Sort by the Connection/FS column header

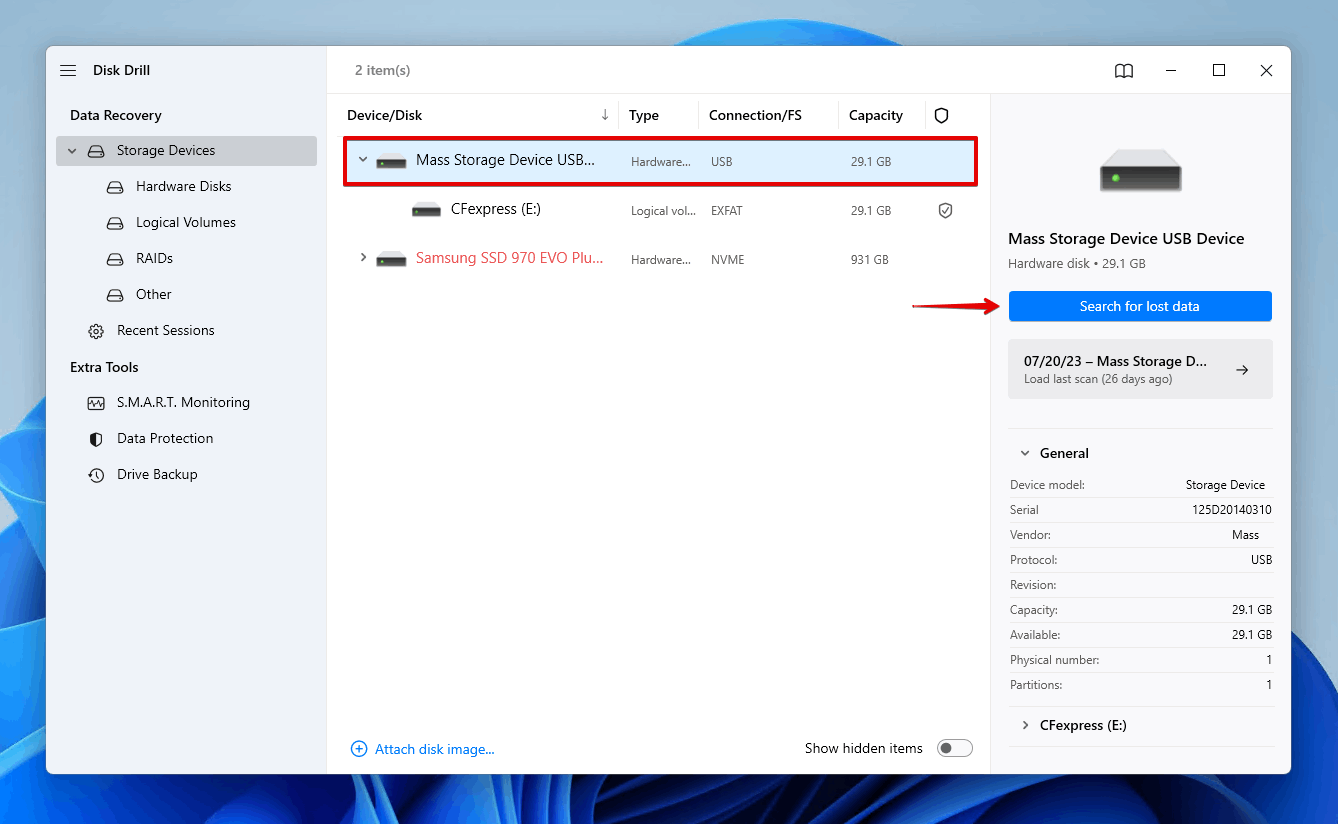click(x=755, y=115)
